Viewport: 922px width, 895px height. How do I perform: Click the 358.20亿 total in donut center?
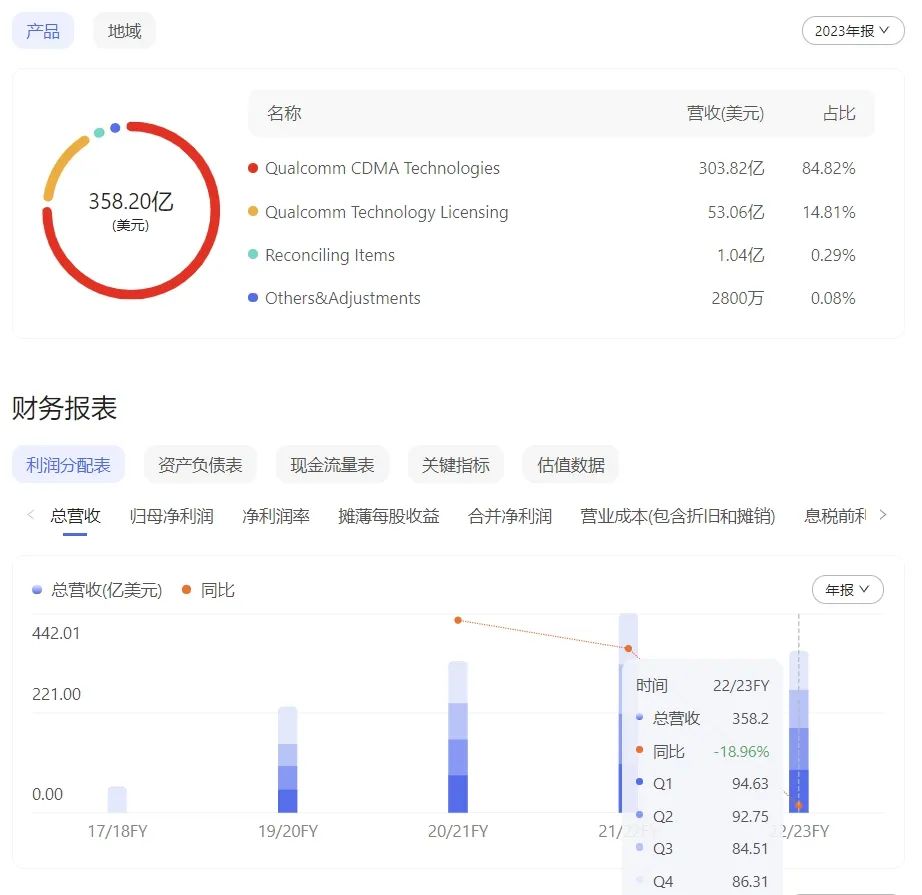(131, 201)
